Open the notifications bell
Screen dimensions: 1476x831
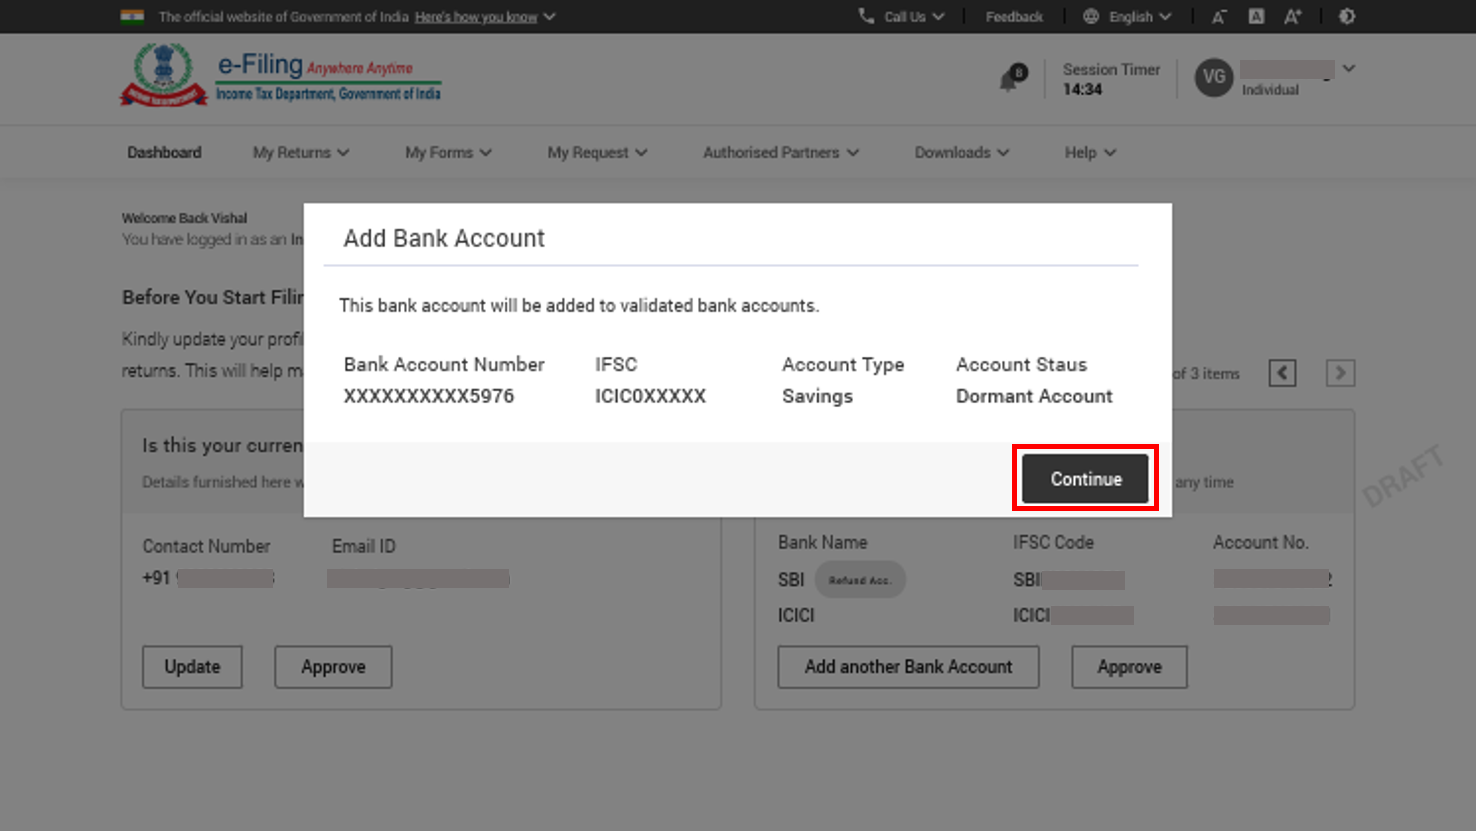click(x=1010, y=79)
